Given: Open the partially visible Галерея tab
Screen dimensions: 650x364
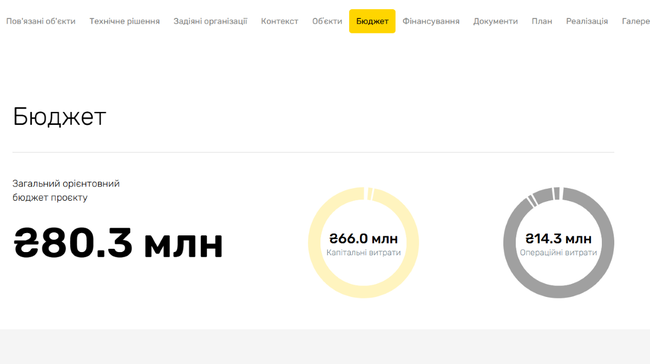Looking at the screenshot, I should point(635,21).
